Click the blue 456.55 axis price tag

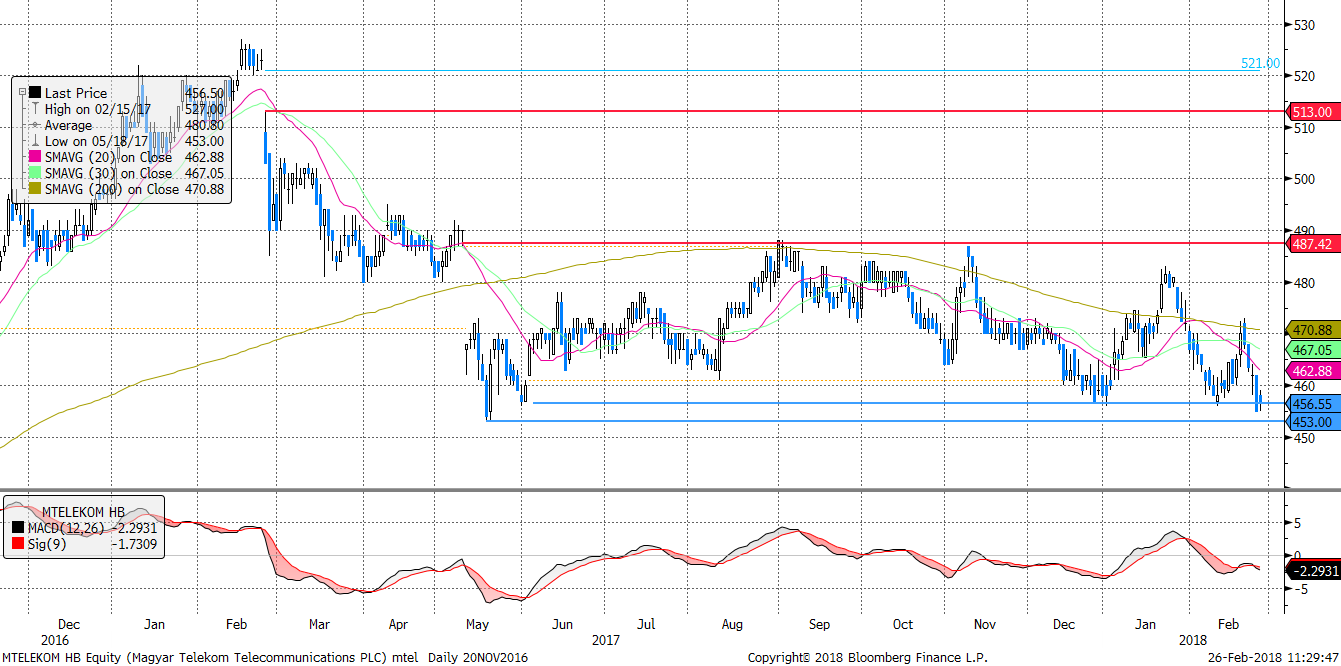click(x=1312, y=404)
